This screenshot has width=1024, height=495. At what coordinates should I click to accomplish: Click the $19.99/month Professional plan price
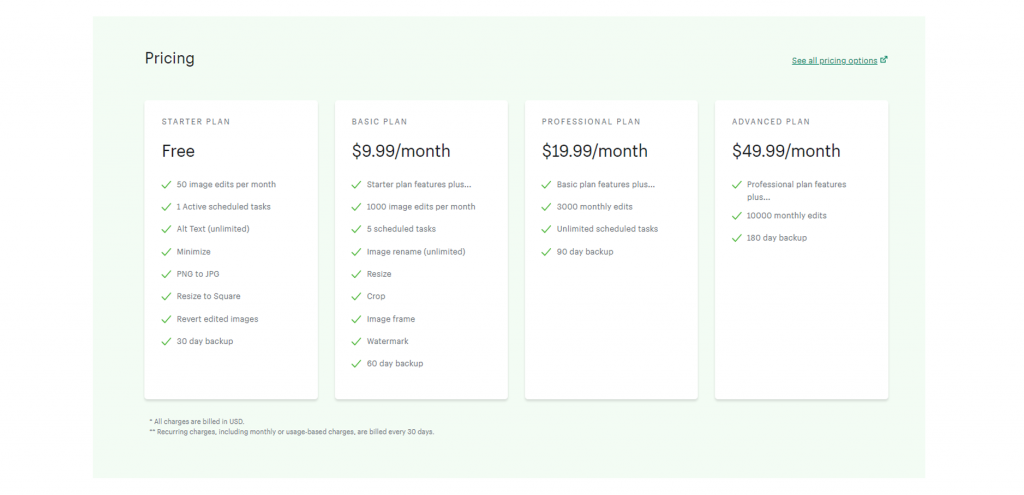pyautogui.click(x=594, y=152)
